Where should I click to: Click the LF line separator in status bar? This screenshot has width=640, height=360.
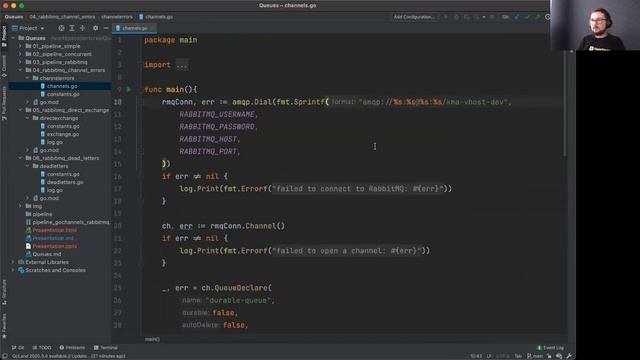489,356
